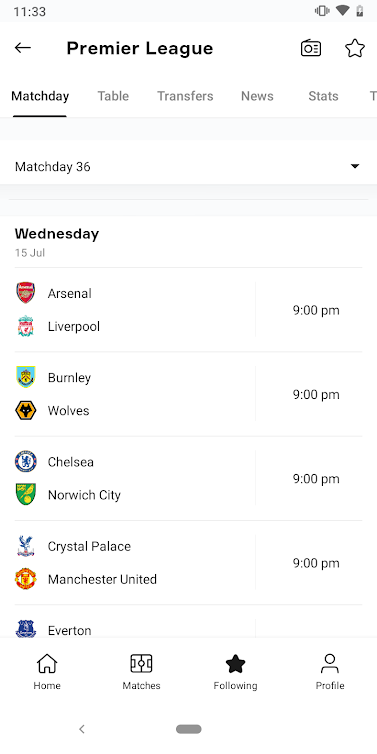
Task: Select the Stats tab
Action: tap(323, 96)
